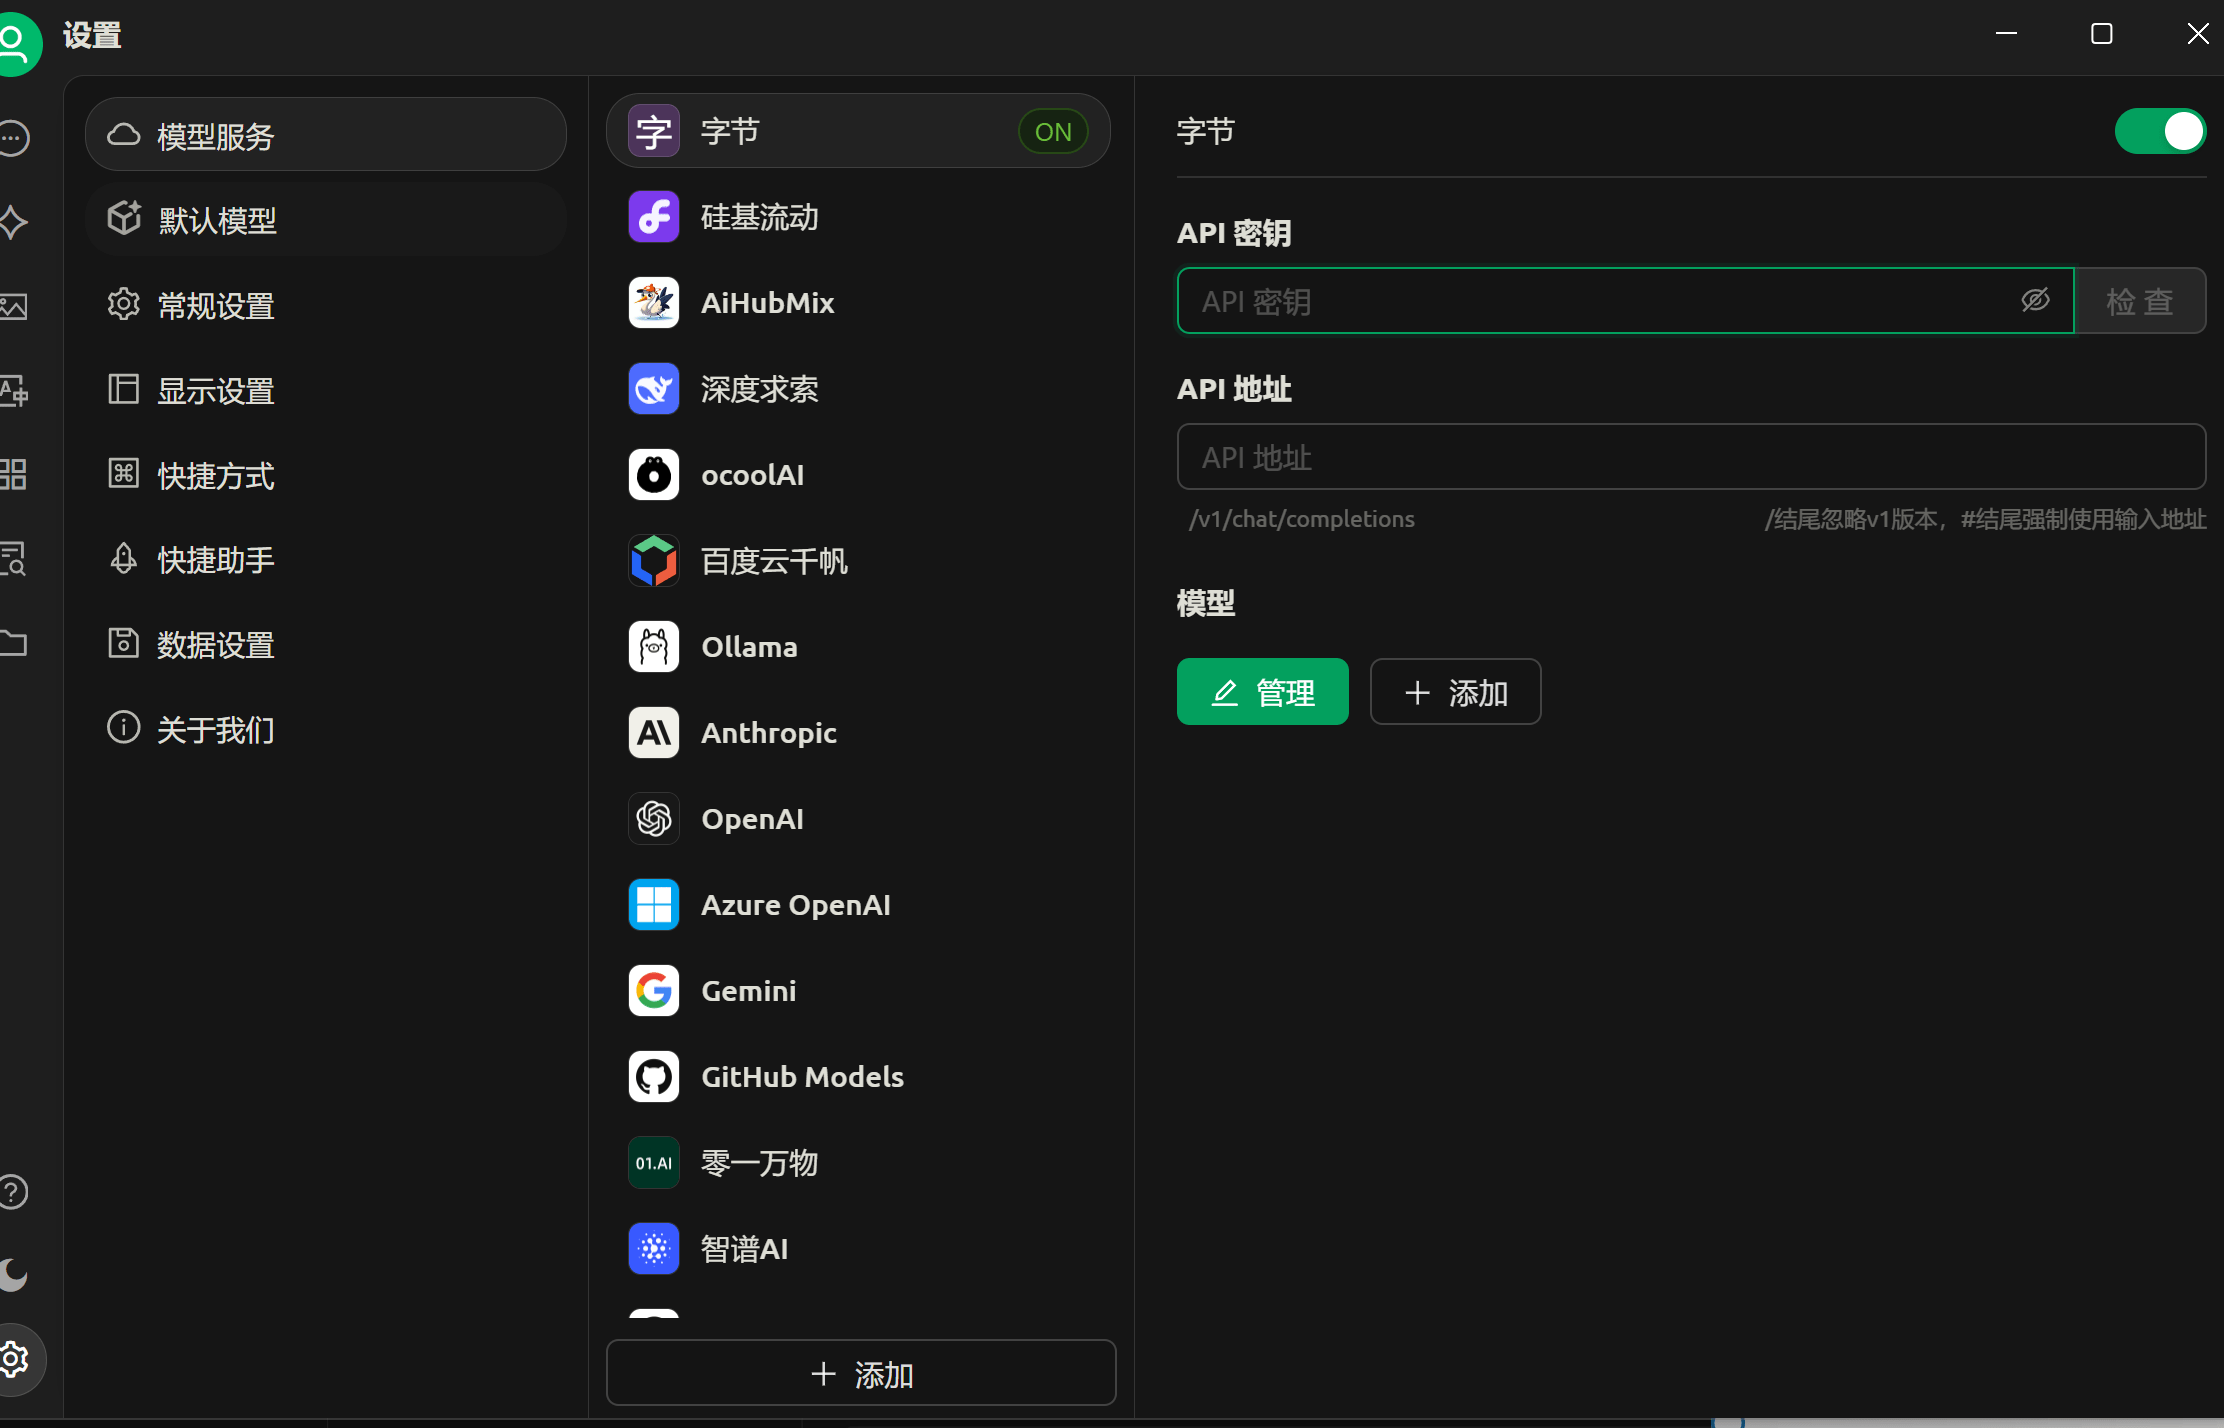This screenshot has width=2224, height=1428.
Task: Click 添加 button next to 管理
Action: click(1456, 692)
